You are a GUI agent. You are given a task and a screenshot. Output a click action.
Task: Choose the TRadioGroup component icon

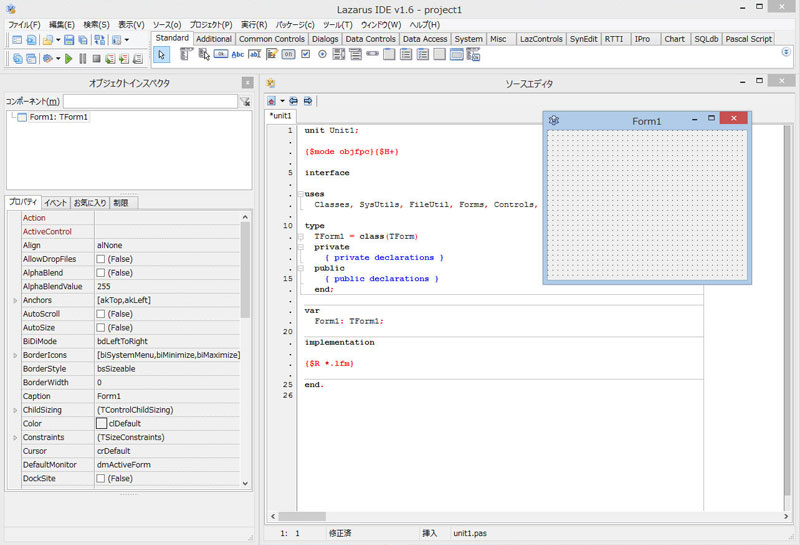tap(406, 54)
